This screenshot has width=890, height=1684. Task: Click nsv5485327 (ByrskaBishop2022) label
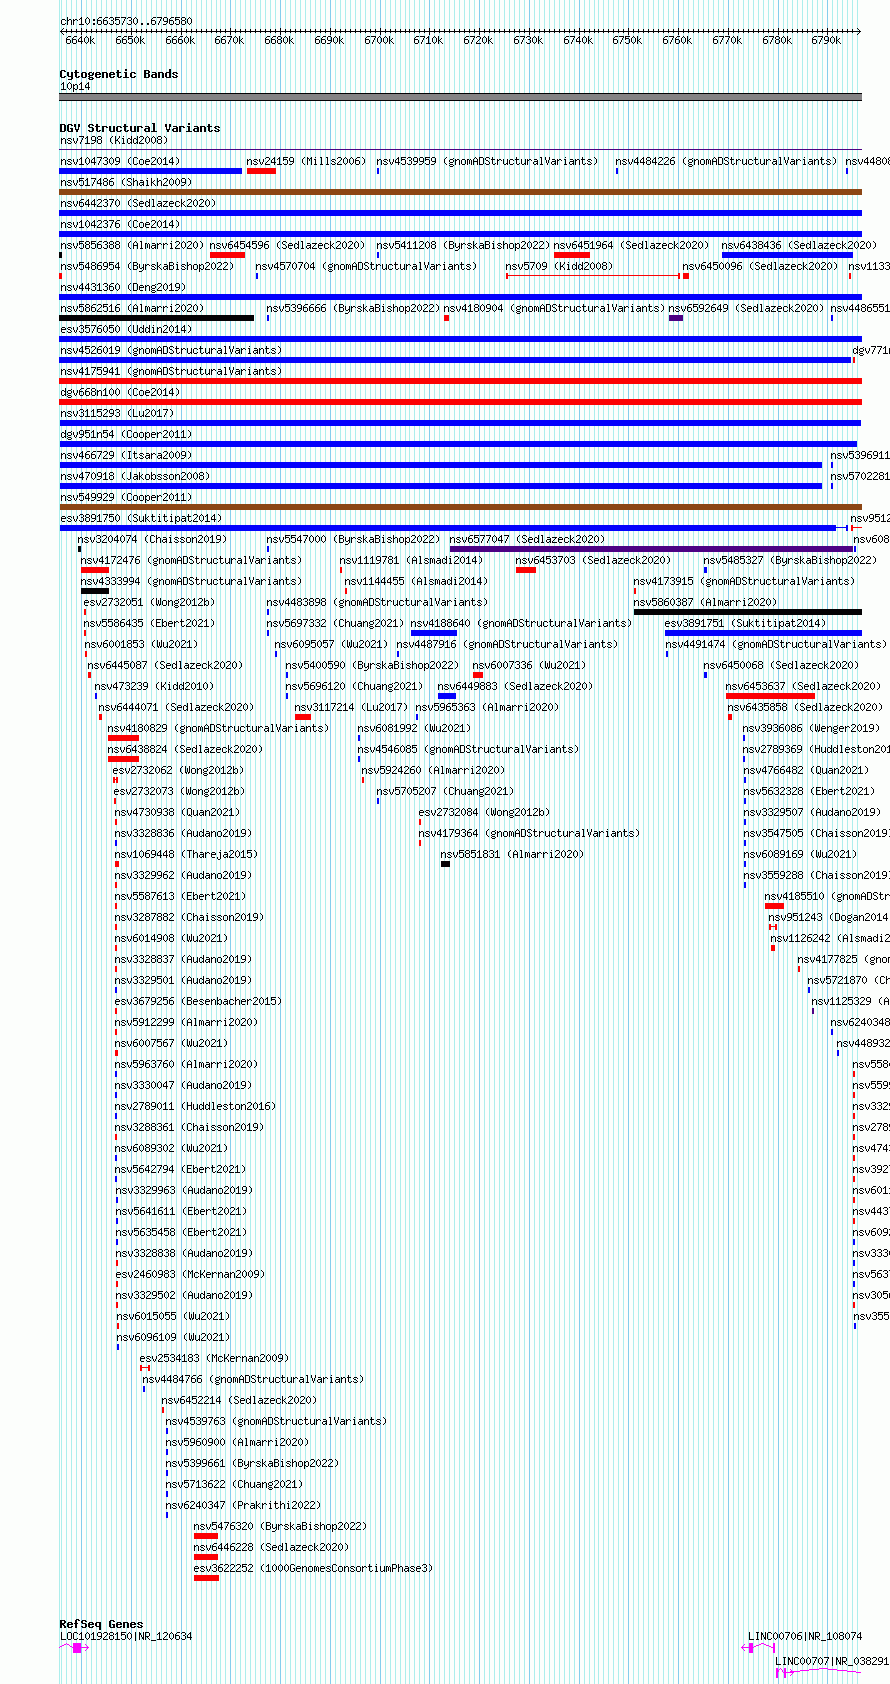(x=790, y=560)
